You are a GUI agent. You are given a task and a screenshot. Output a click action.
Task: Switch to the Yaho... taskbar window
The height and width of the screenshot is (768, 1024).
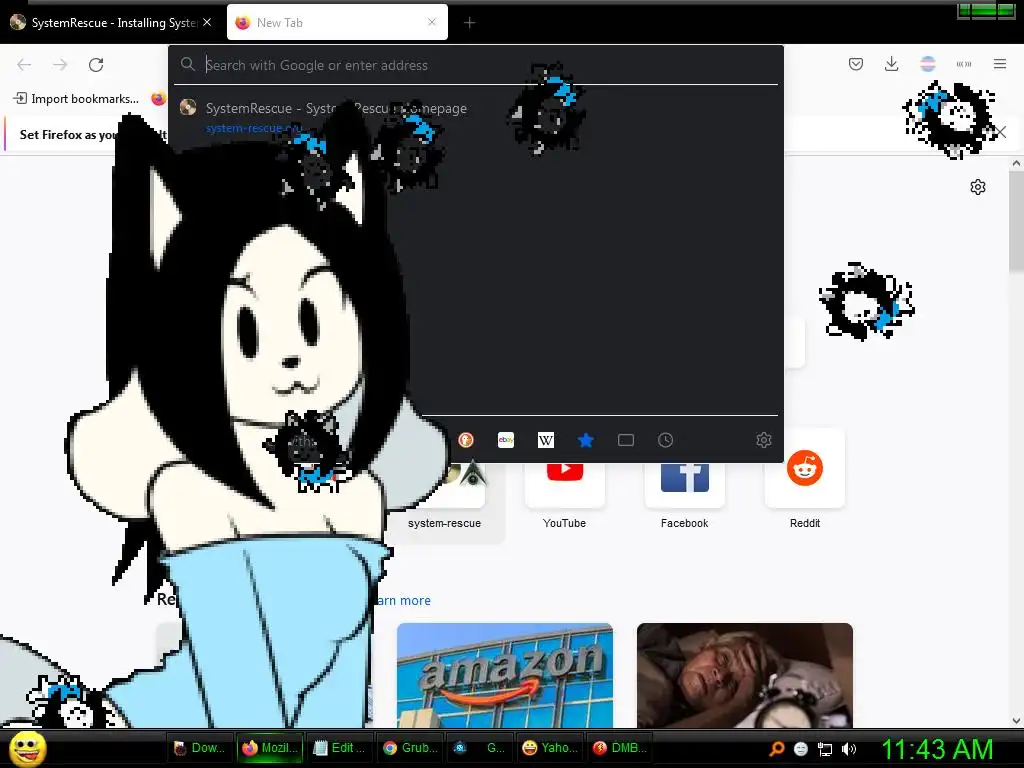point(550,748)
